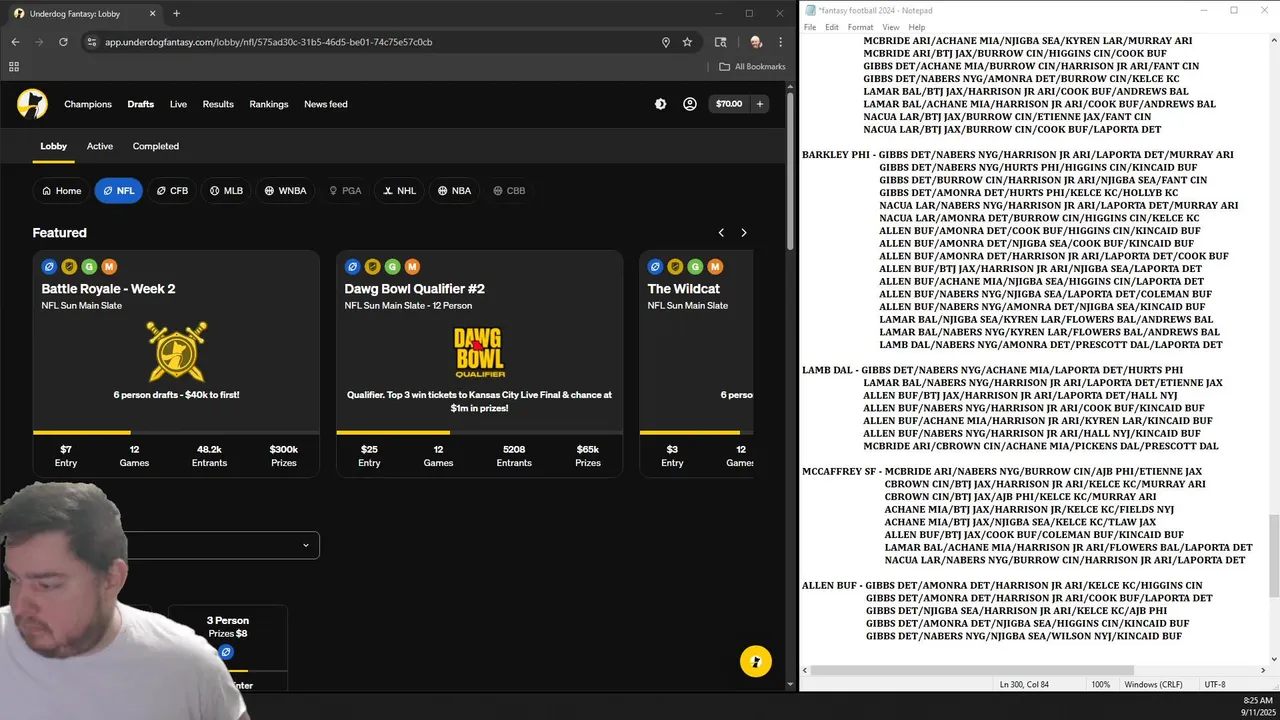Click location permission icon in address bar
This screenshot has width=1280, height=720.
(665, 42)
